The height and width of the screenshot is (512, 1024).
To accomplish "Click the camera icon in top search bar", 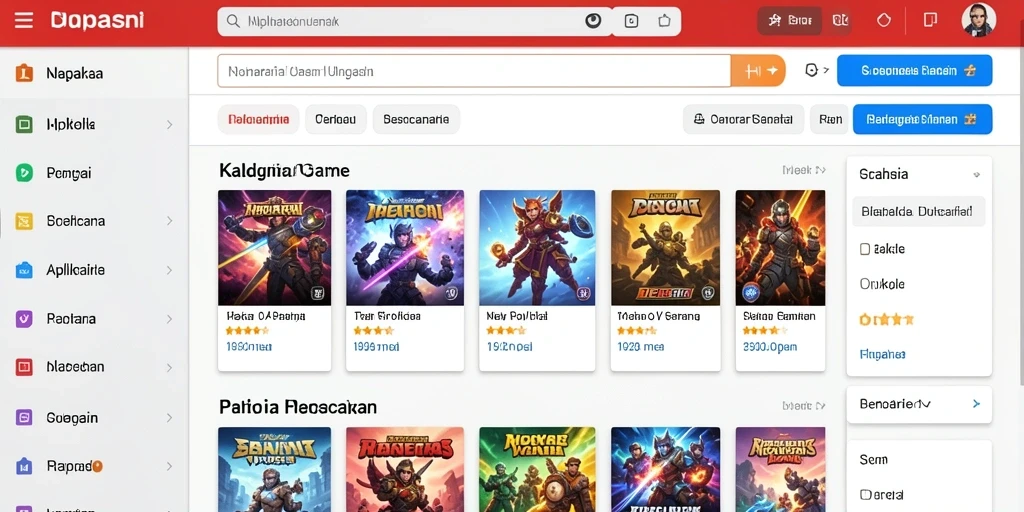I will tap(631, 22).
